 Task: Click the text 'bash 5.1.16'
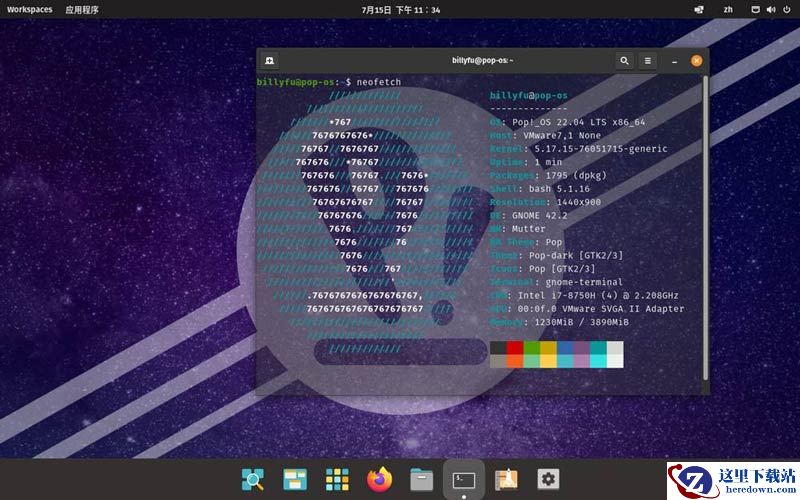tap(559, 189)
